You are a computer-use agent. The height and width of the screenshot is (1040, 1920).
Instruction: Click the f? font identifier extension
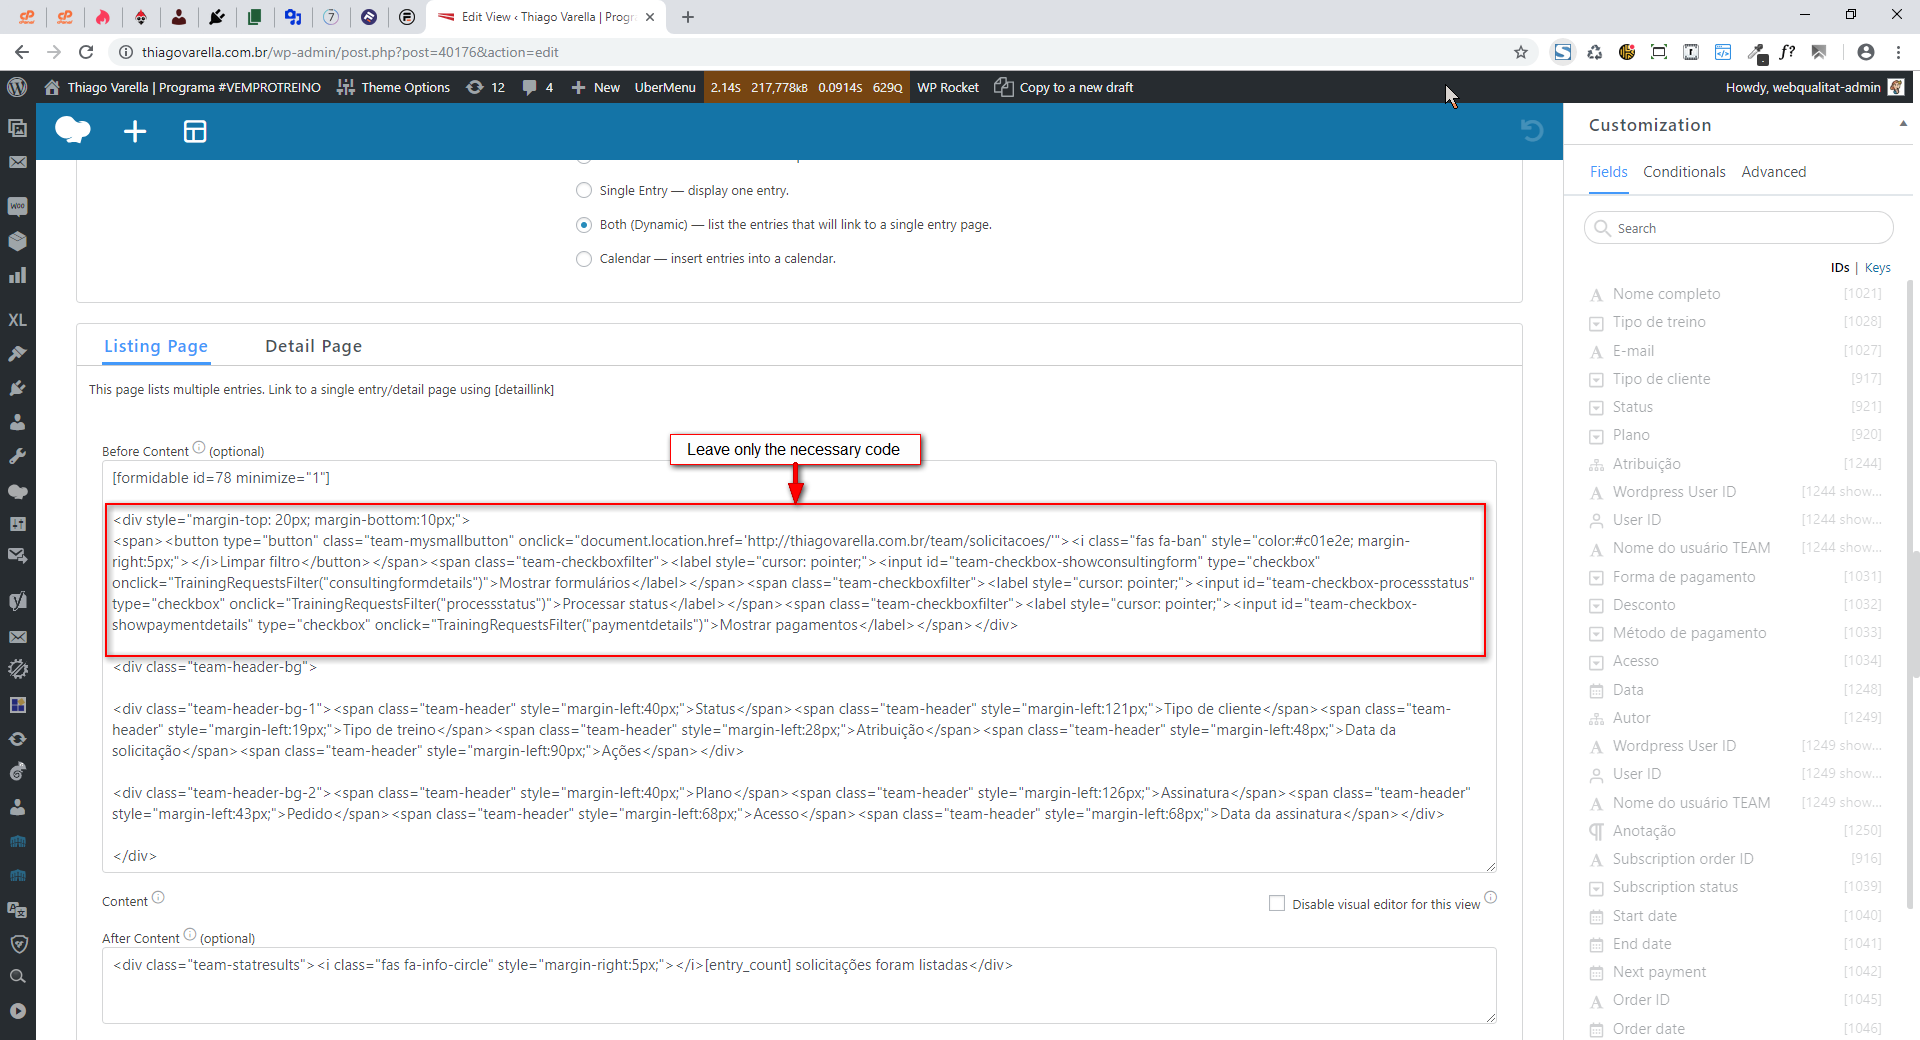[x=1788, y=52]
